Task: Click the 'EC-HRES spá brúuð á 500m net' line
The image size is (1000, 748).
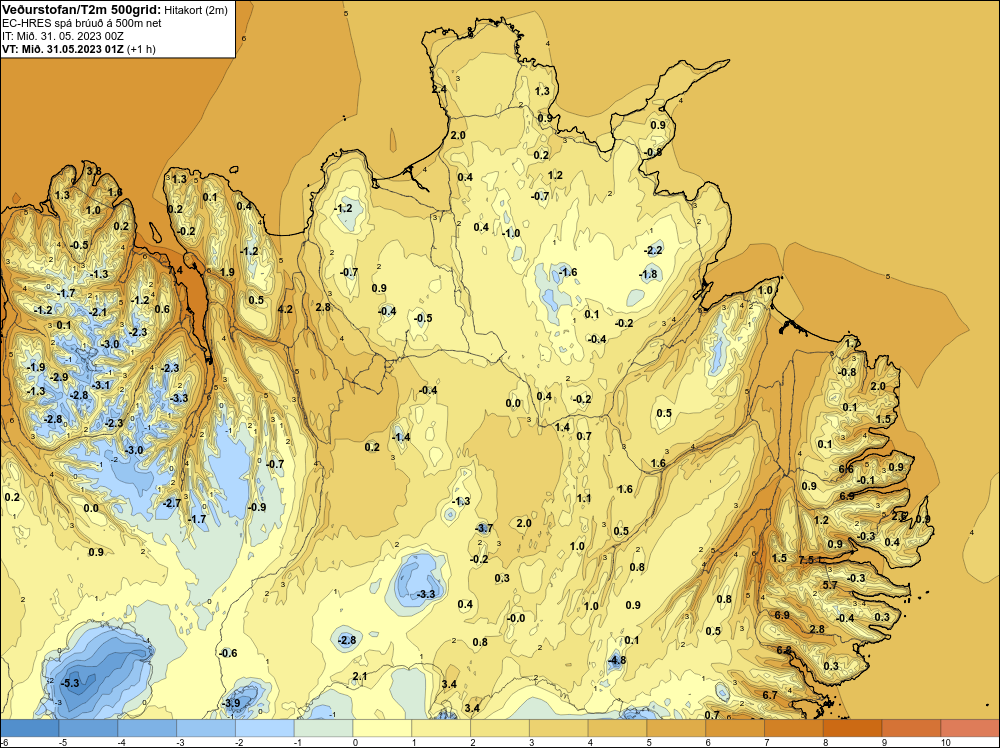Action: tap(82, 23)
